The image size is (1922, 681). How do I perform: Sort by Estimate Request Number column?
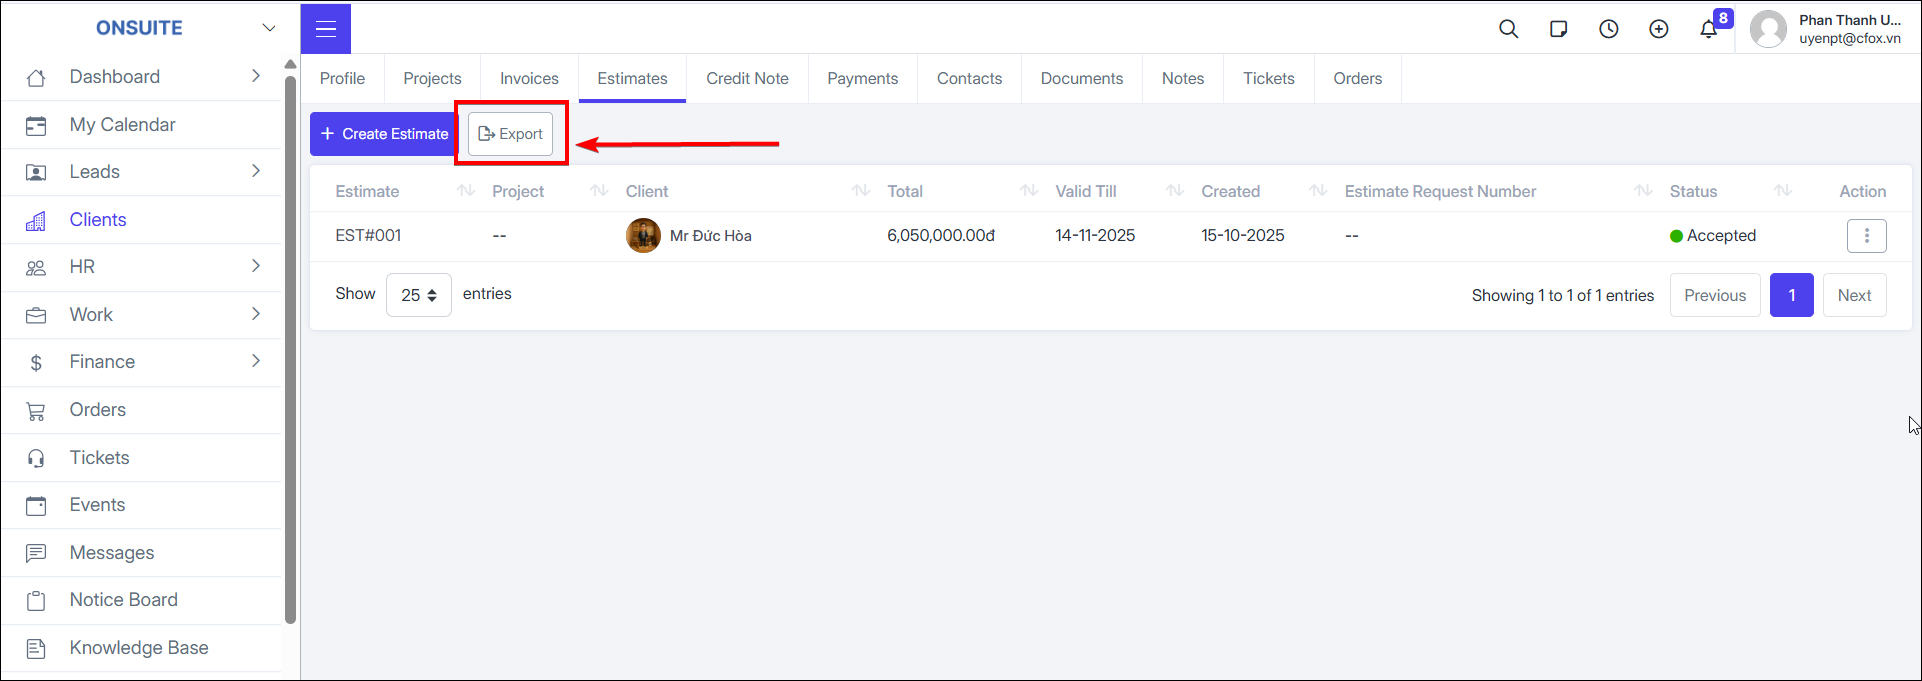pyautogui.click(x=1643, y=191)
